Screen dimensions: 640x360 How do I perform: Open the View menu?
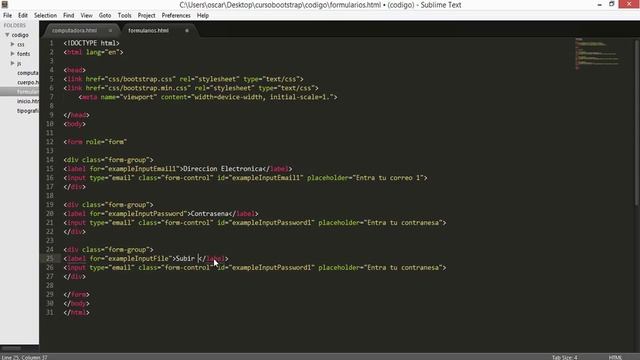(x=87, y=16)
